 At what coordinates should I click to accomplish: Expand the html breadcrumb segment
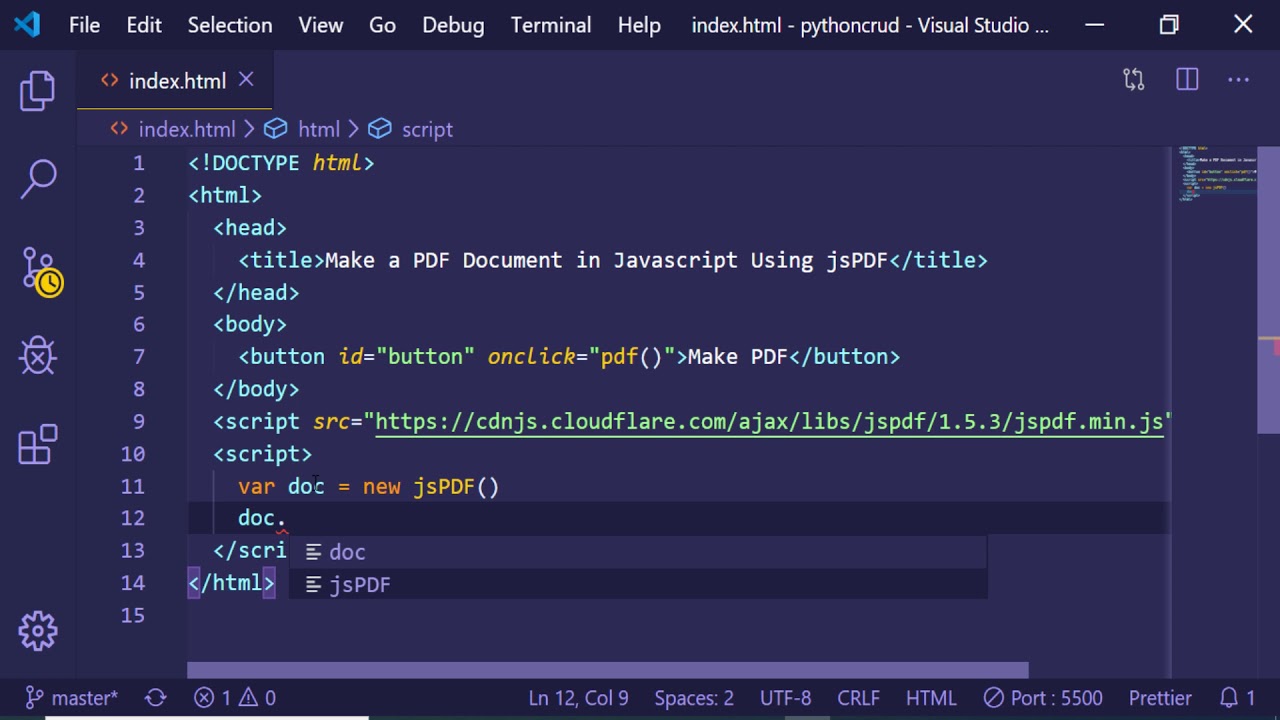pyautogui.click(x=318, y=129)
